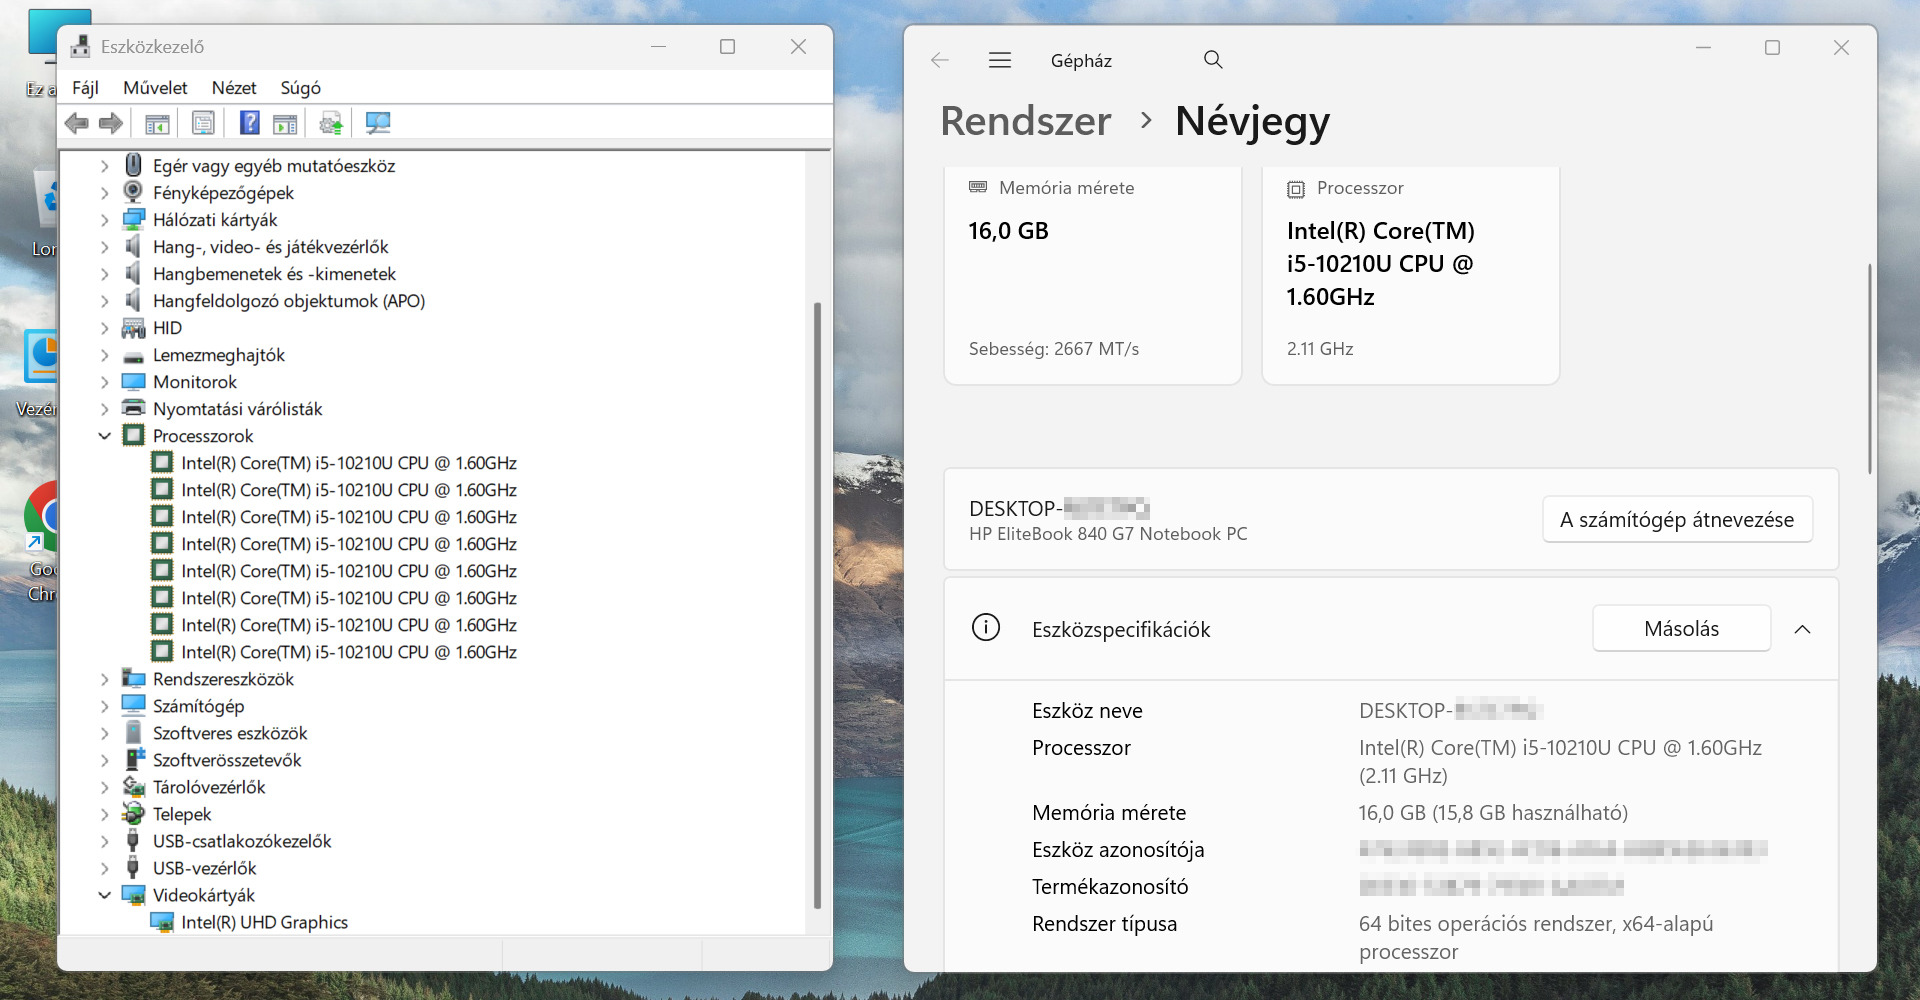Select the printer icon beside Nyomtatási várólisták
The image size is (1920, 1000).
click(x=133, y=408)
